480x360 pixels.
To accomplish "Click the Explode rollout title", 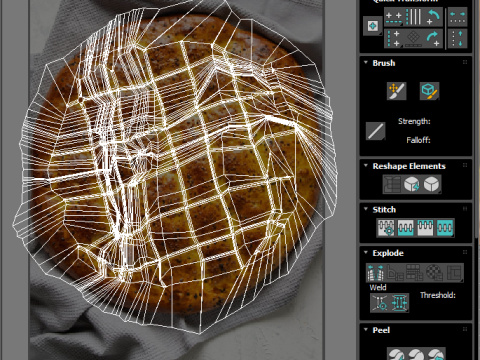I will pyautogui.click(x=388, y=253).
